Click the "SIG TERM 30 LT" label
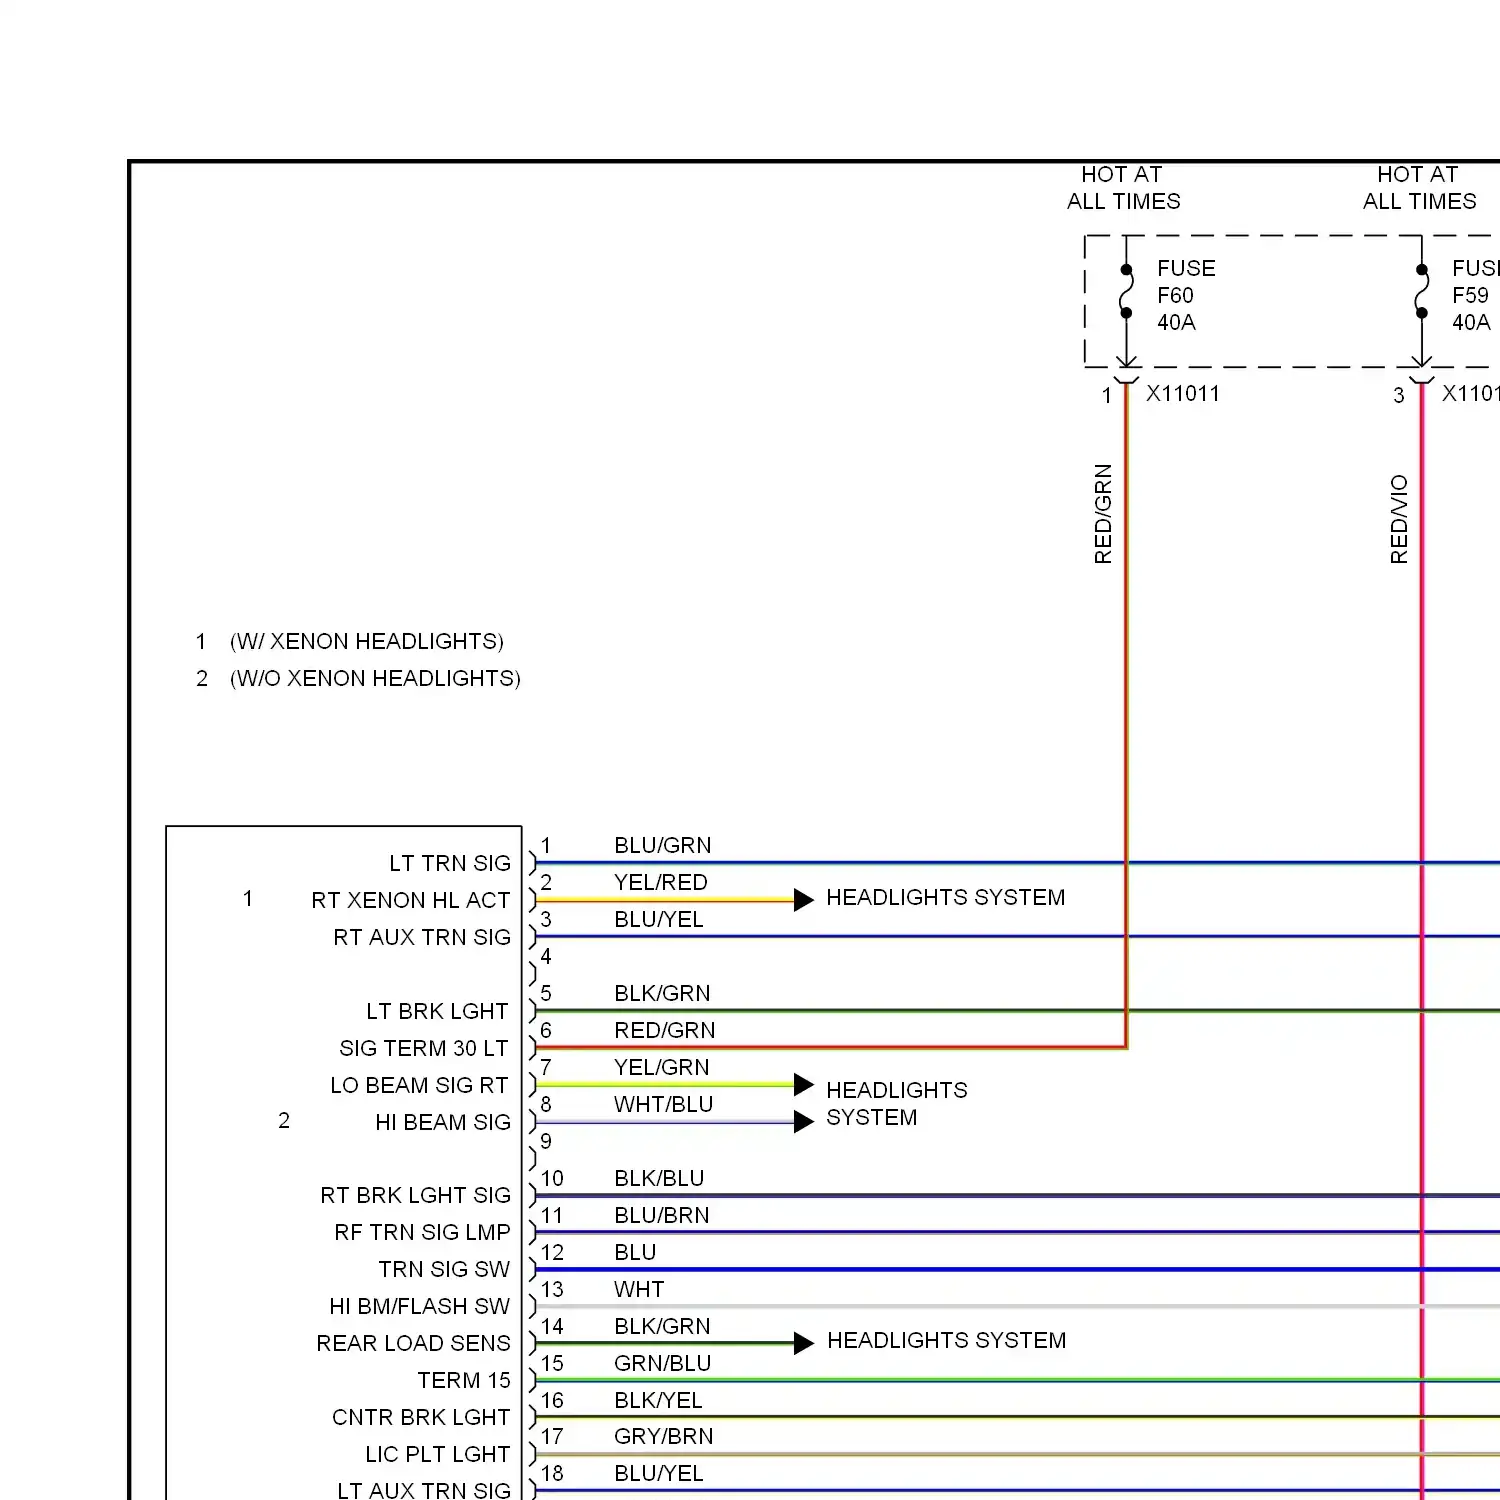Screen dimensions: 1500x1500 click(424, 1048)
